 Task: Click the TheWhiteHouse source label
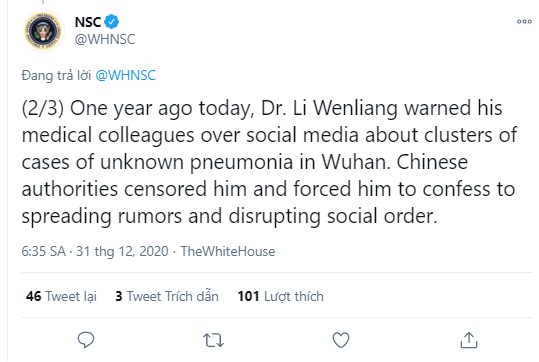pos(228,251)
